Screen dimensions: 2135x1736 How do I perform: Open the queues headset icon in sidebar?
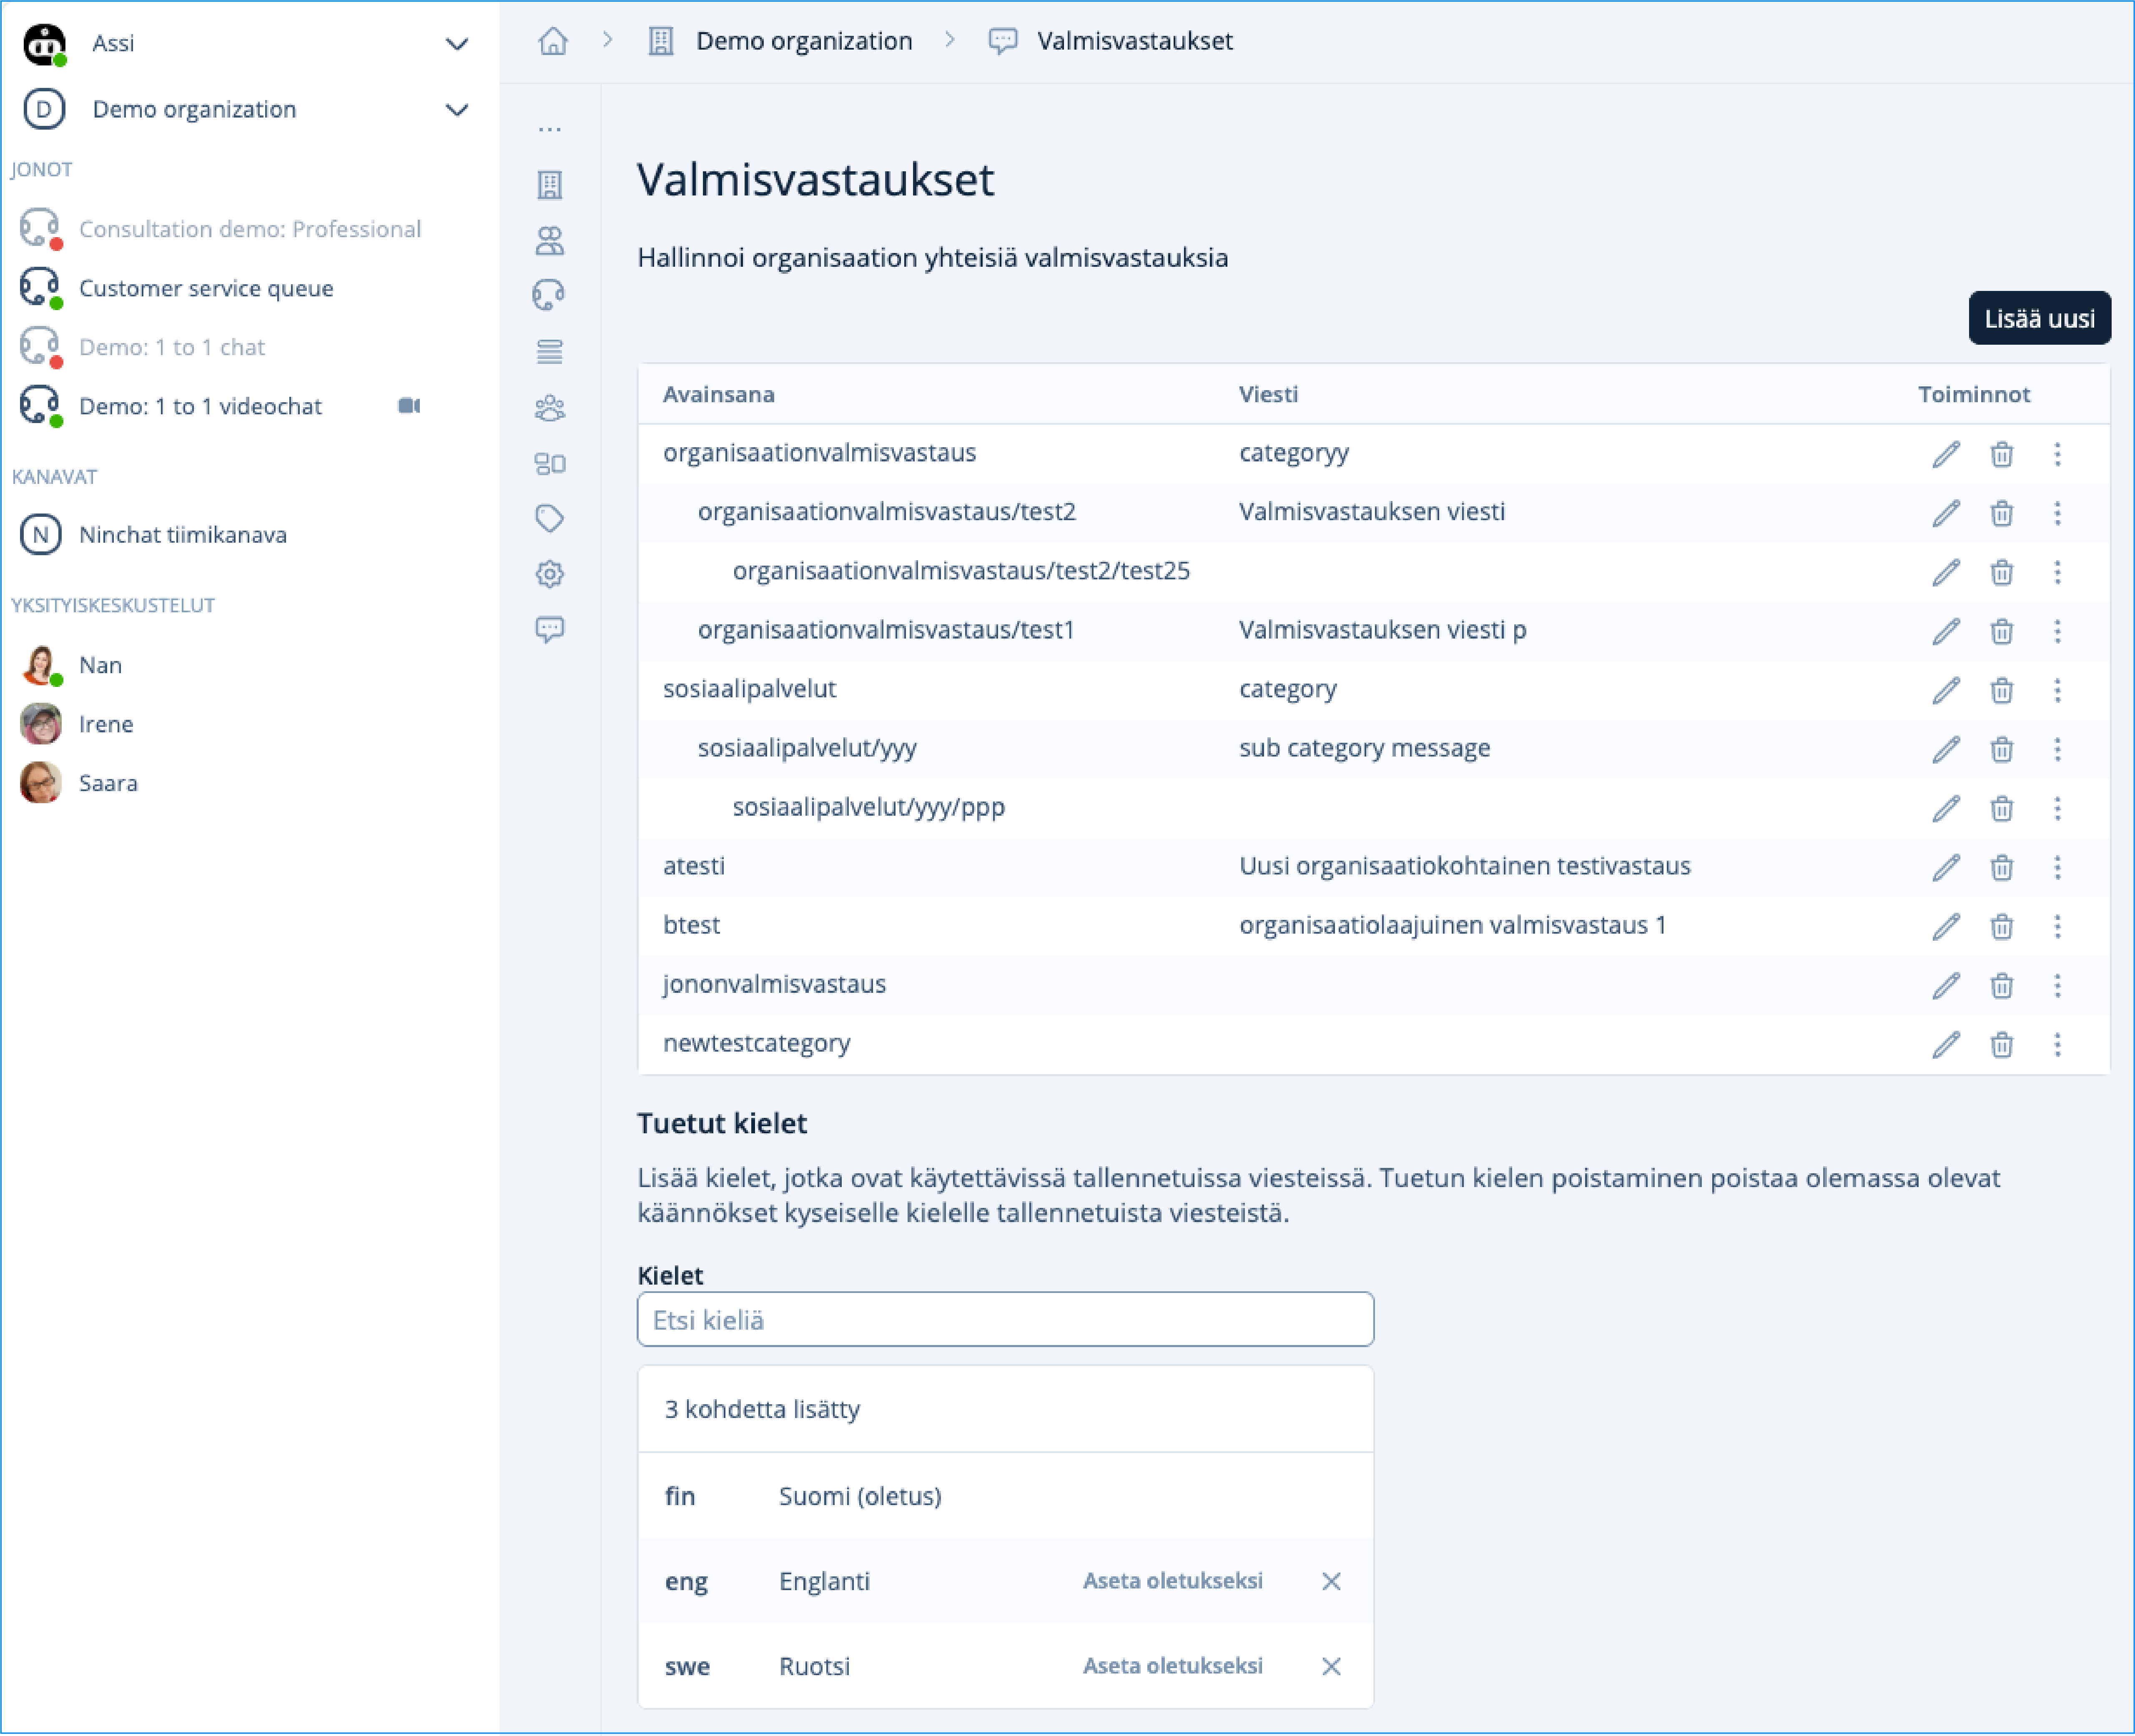click(550, 295)
